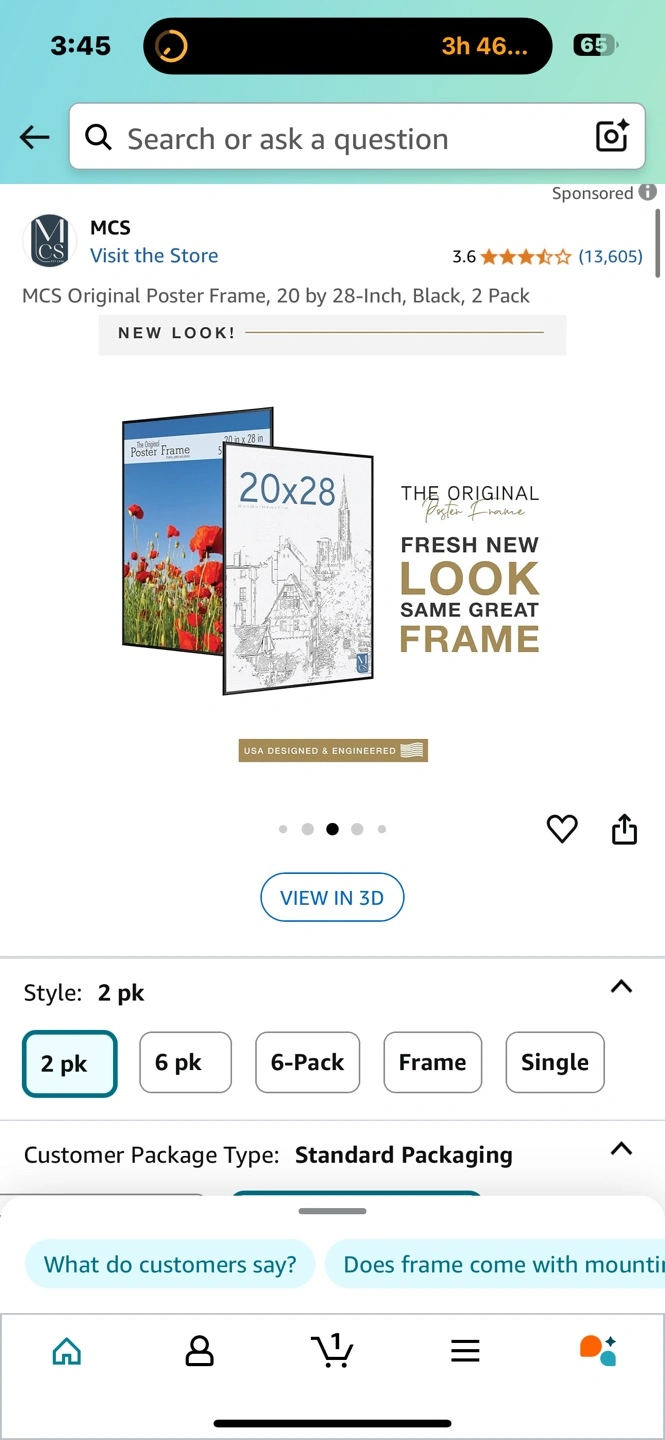Select the 6 pk style option
This screenshot has height=1440, width=665.
pos(186,1062)
